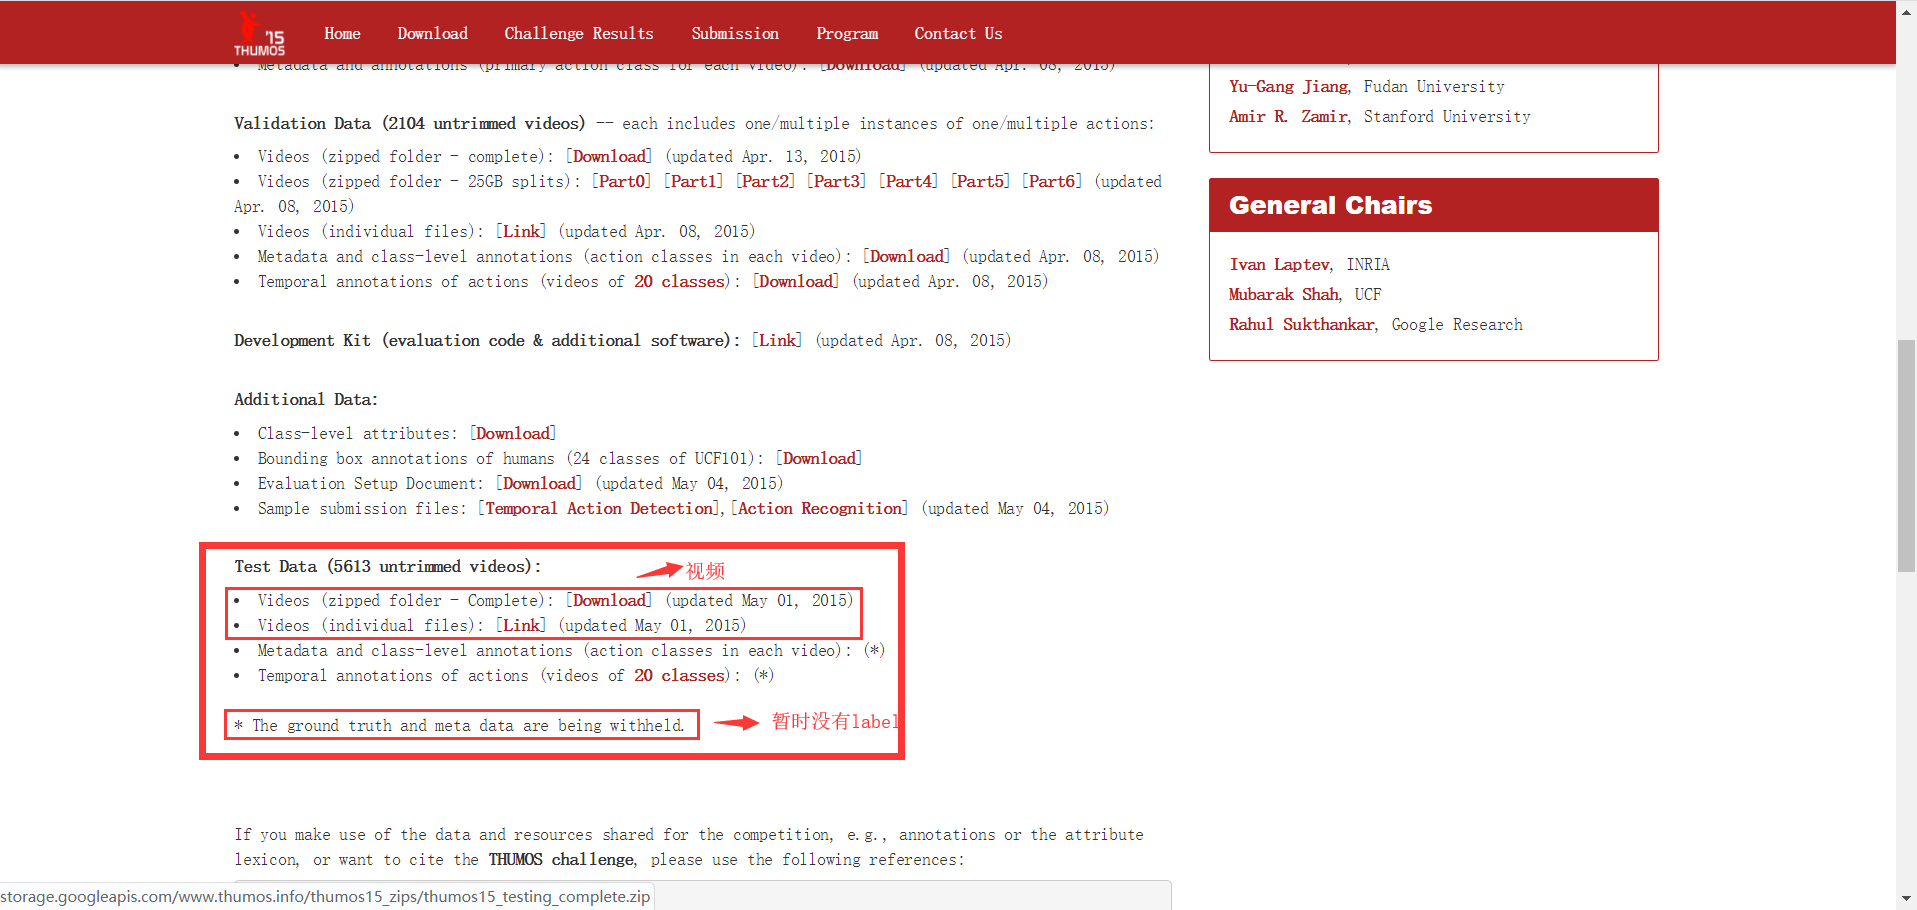This screenshot has height=910, width=1917.
Task: Click the status bar URL preview
Action: (326, 896)
